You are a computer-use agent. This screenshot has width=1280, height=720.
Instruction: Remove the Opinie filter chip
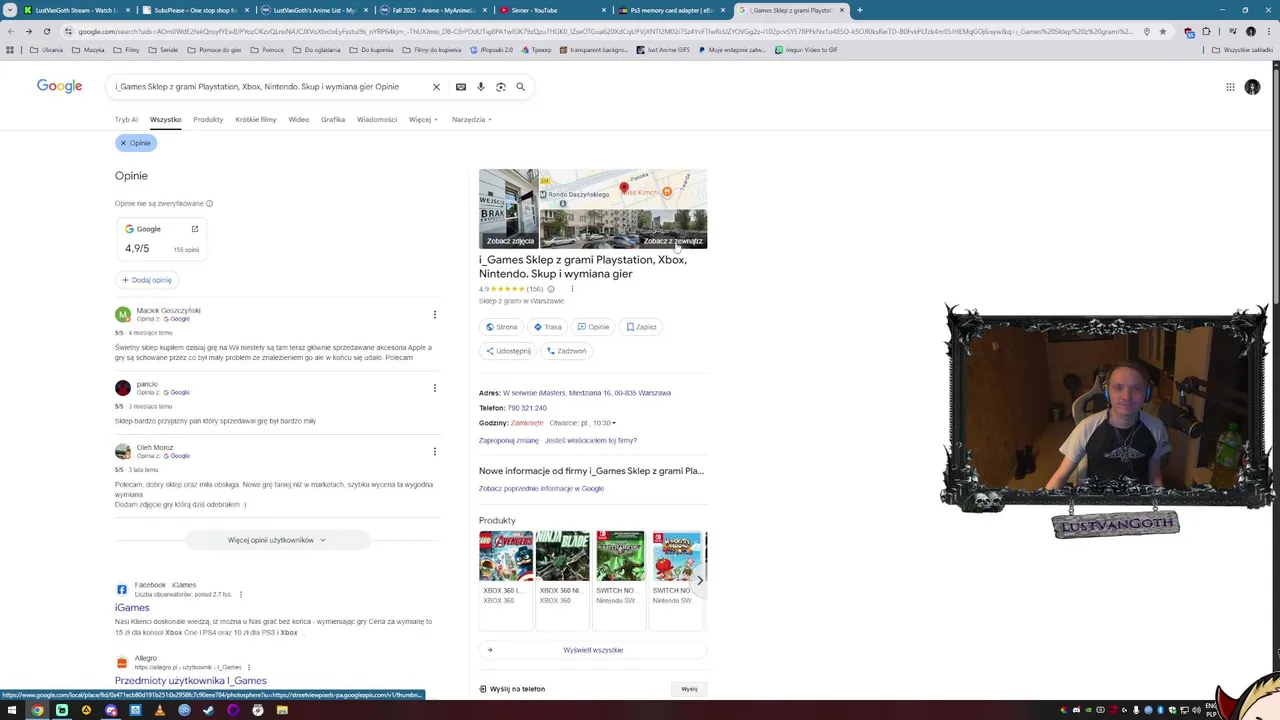pos(136,143)
